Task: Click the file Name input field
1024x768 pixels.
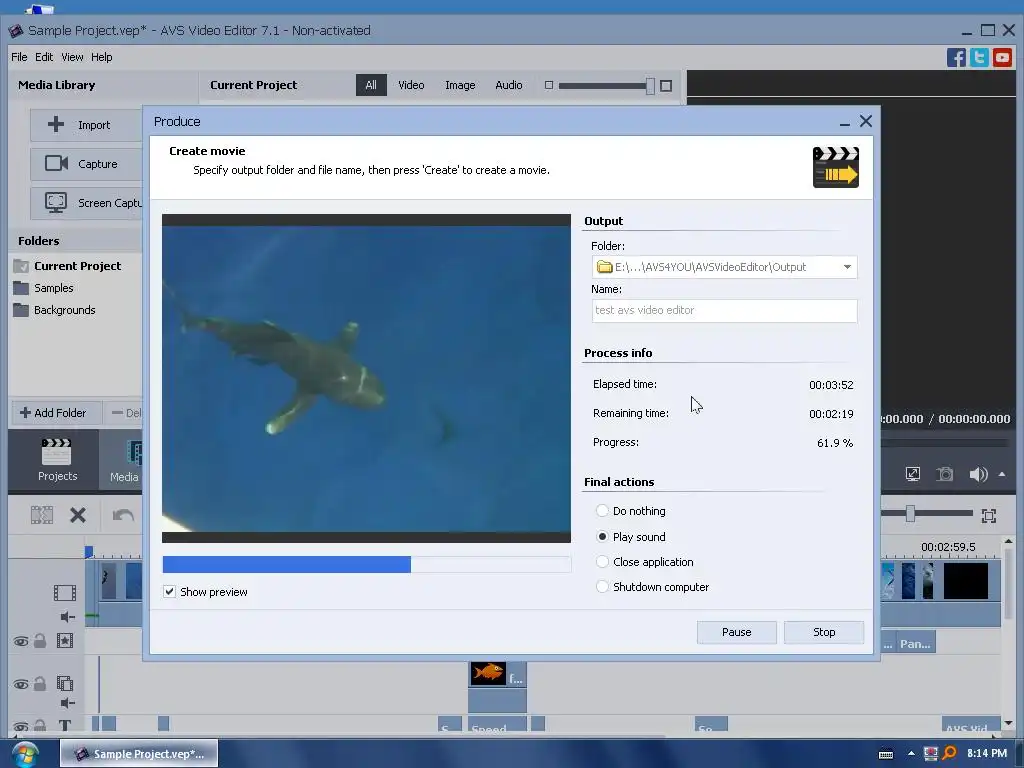Action: [x=724, y=311]
